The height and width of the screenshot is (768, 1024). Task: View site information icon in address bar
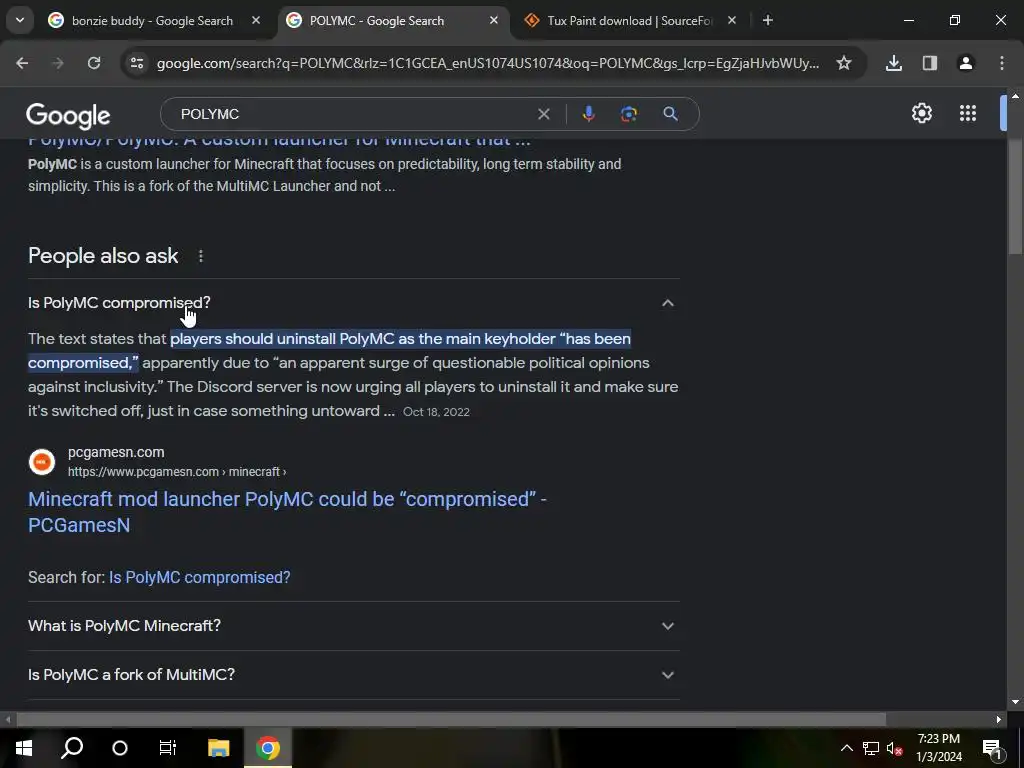136,63
